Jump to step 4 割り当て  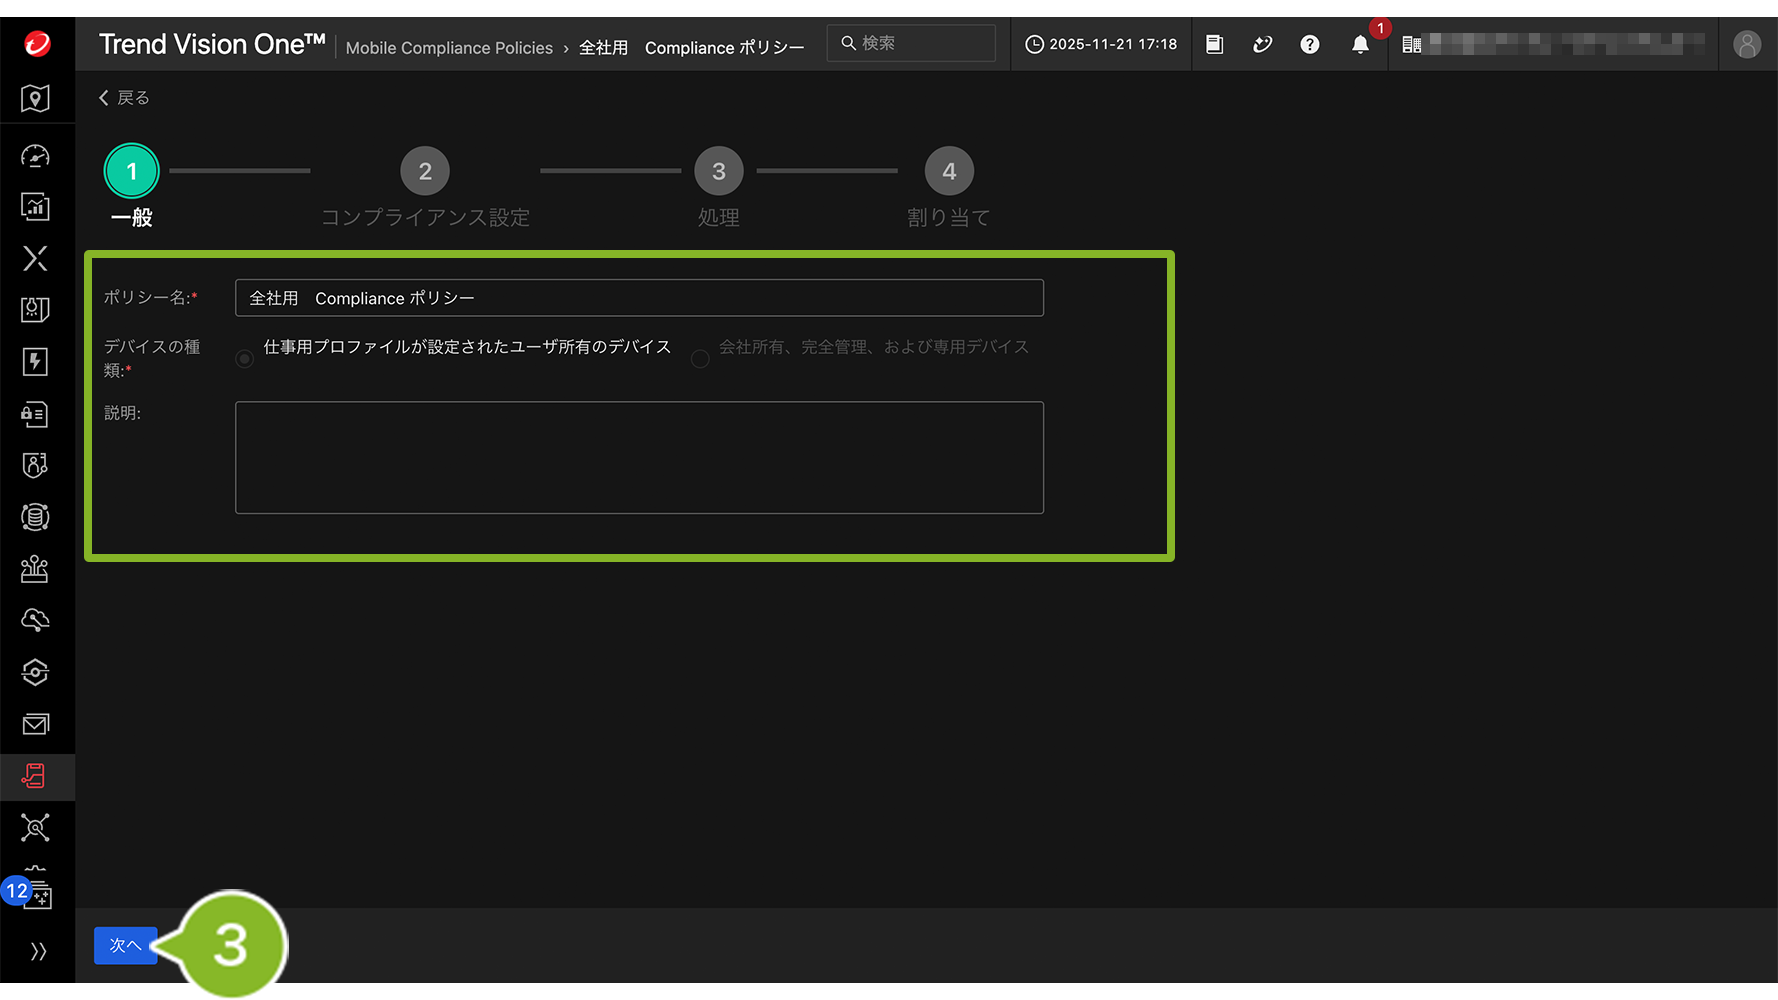tap(949, 172)
